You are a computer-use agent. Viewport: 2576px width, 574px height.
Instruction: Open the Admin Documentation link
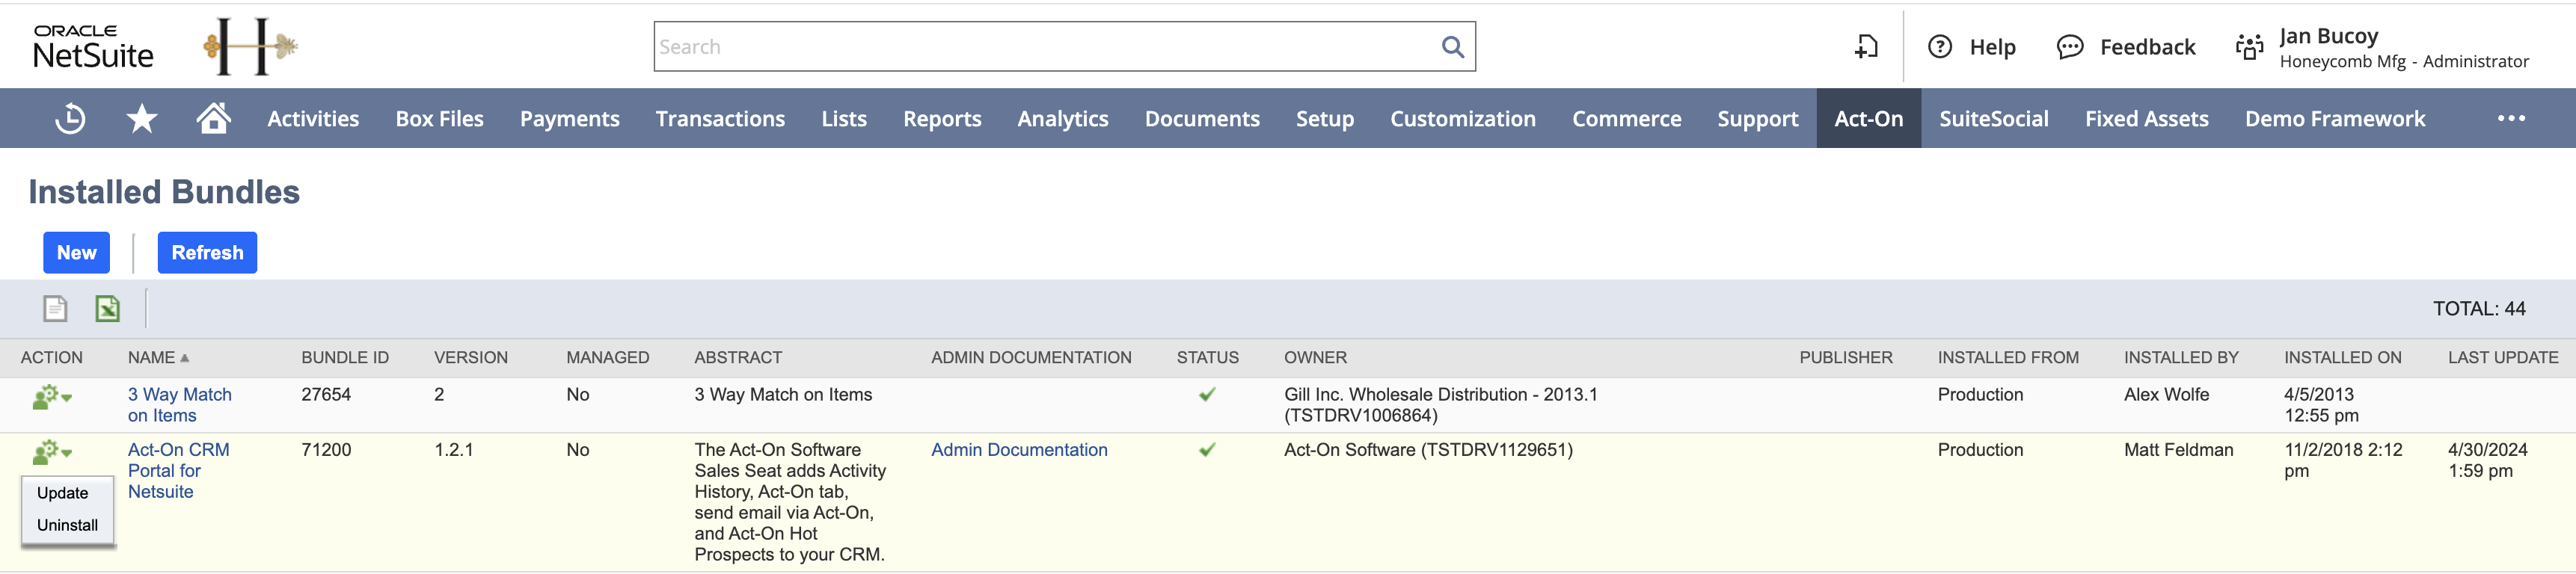click(x=1019, y=450)
